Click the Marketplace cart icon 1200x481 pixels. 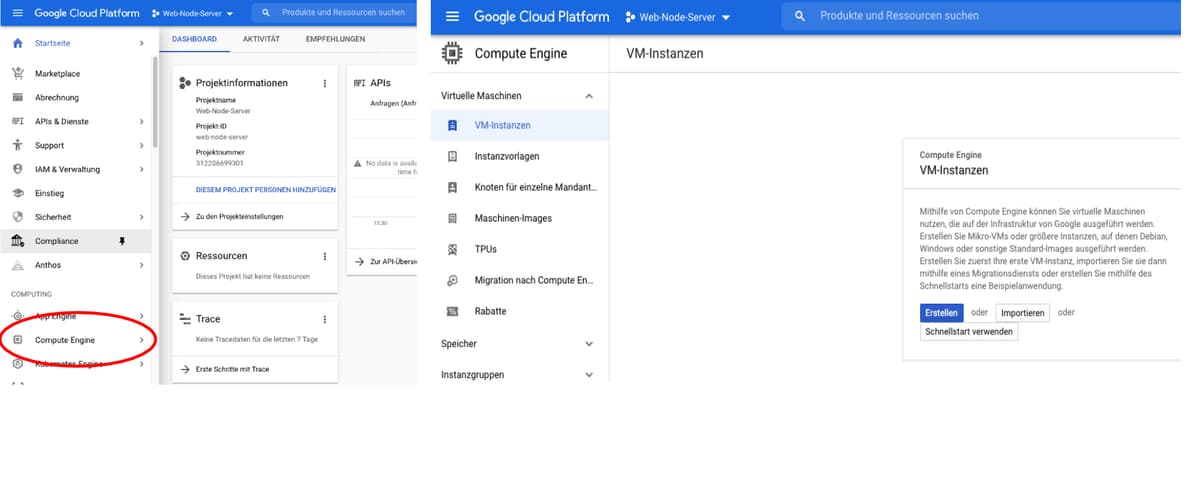tap(17, 74)
